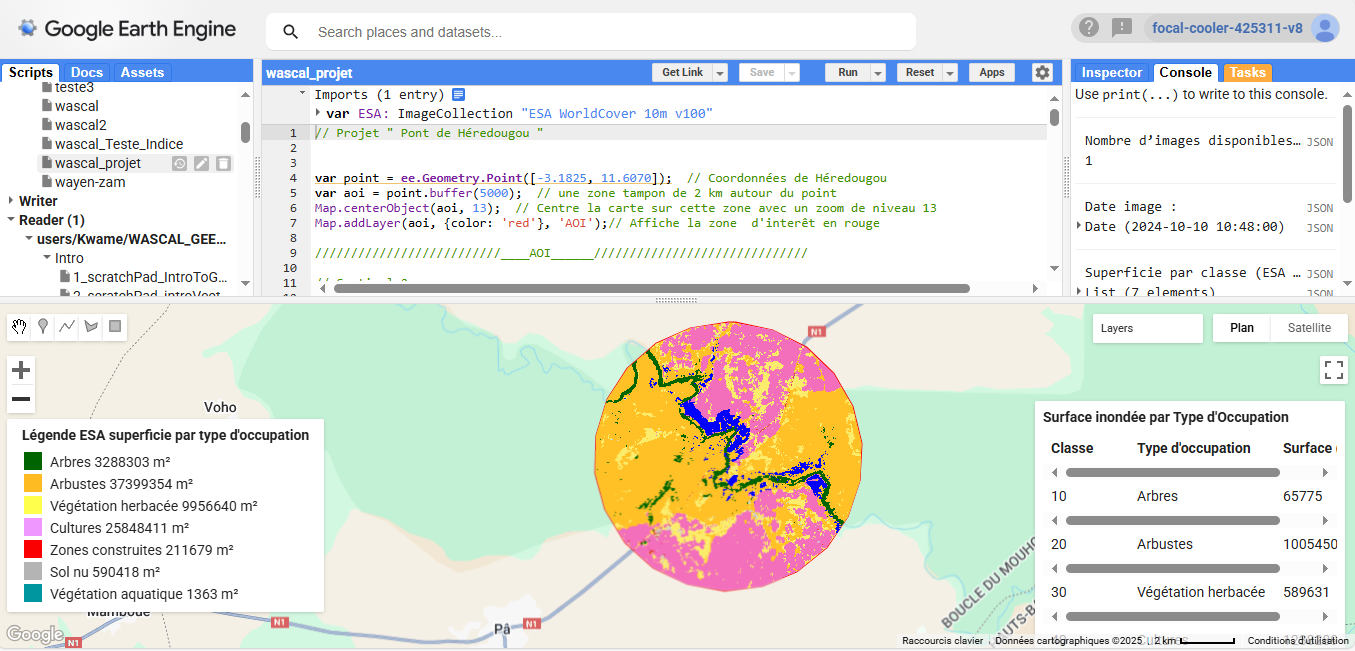Click the code editor horizontal scrollbar

click(652, 288)
